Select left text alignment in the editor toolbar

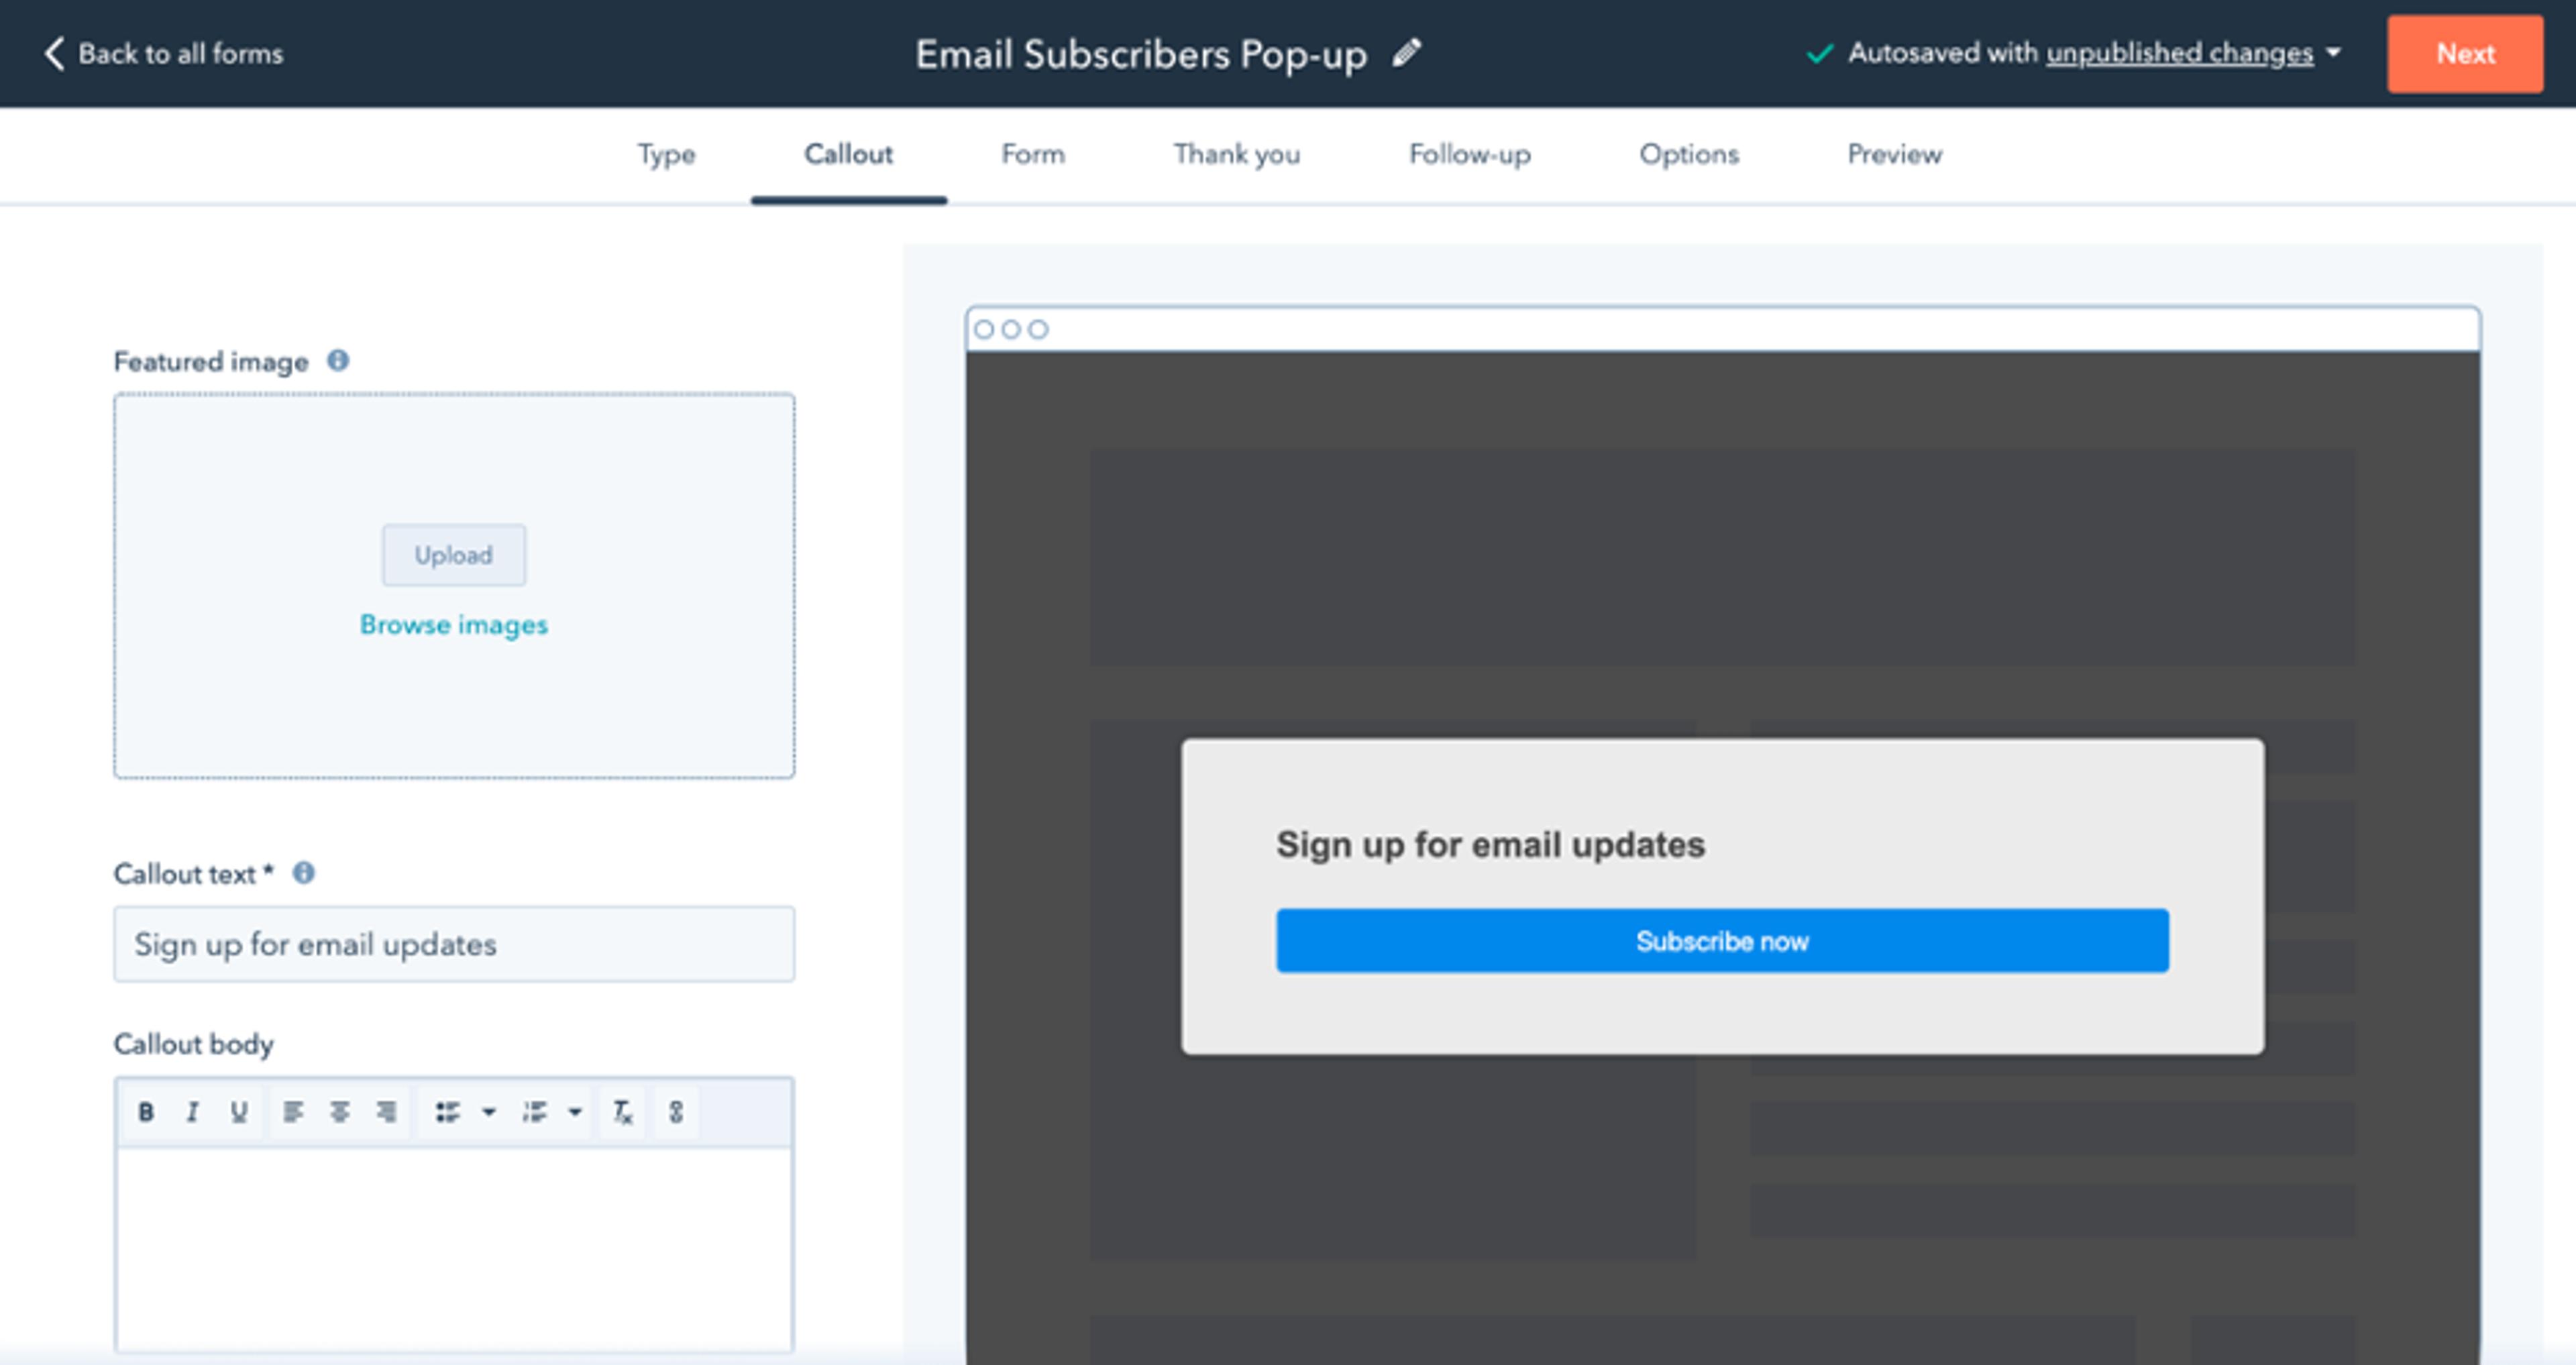[x=292, y=1111]
